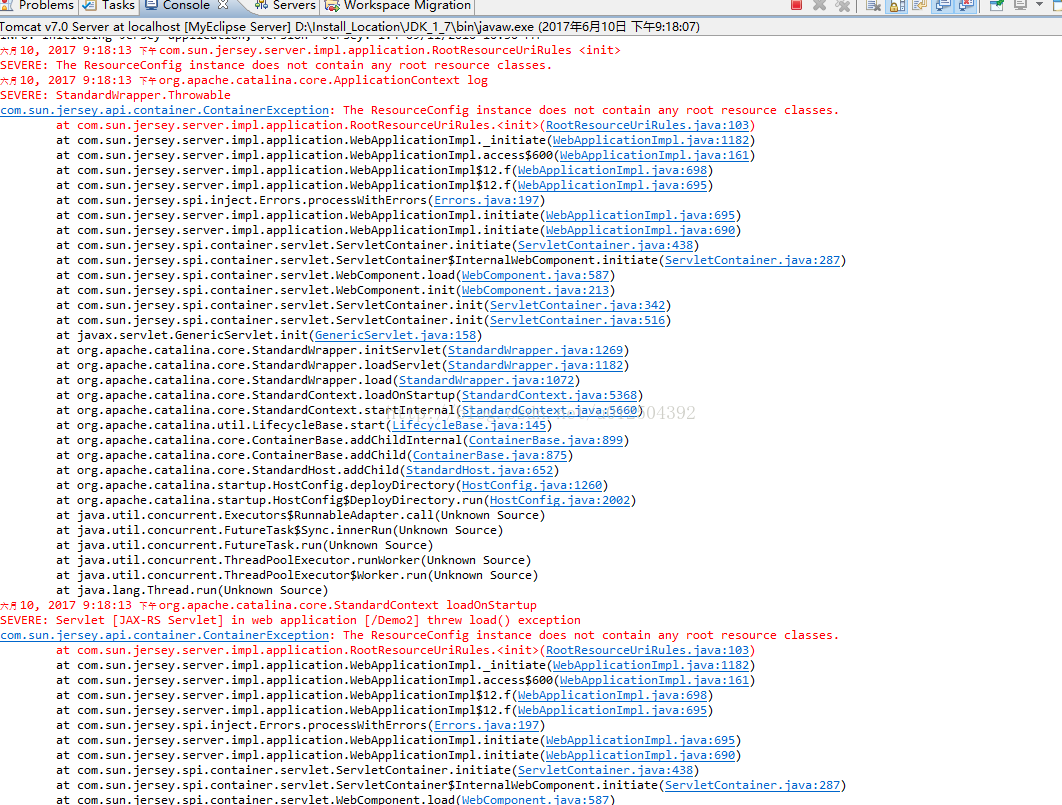This screenshot has width=1062, height=805.
Task: Close the Console tab
Action: click(x=223, y=5)
